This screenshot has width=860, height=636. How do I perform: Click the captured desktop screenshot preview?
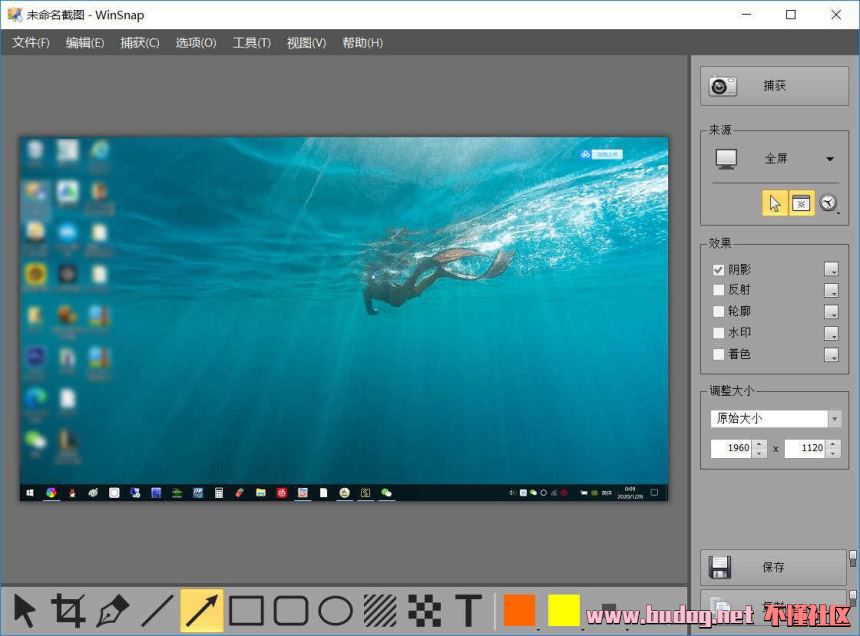[x=344, y=319]
